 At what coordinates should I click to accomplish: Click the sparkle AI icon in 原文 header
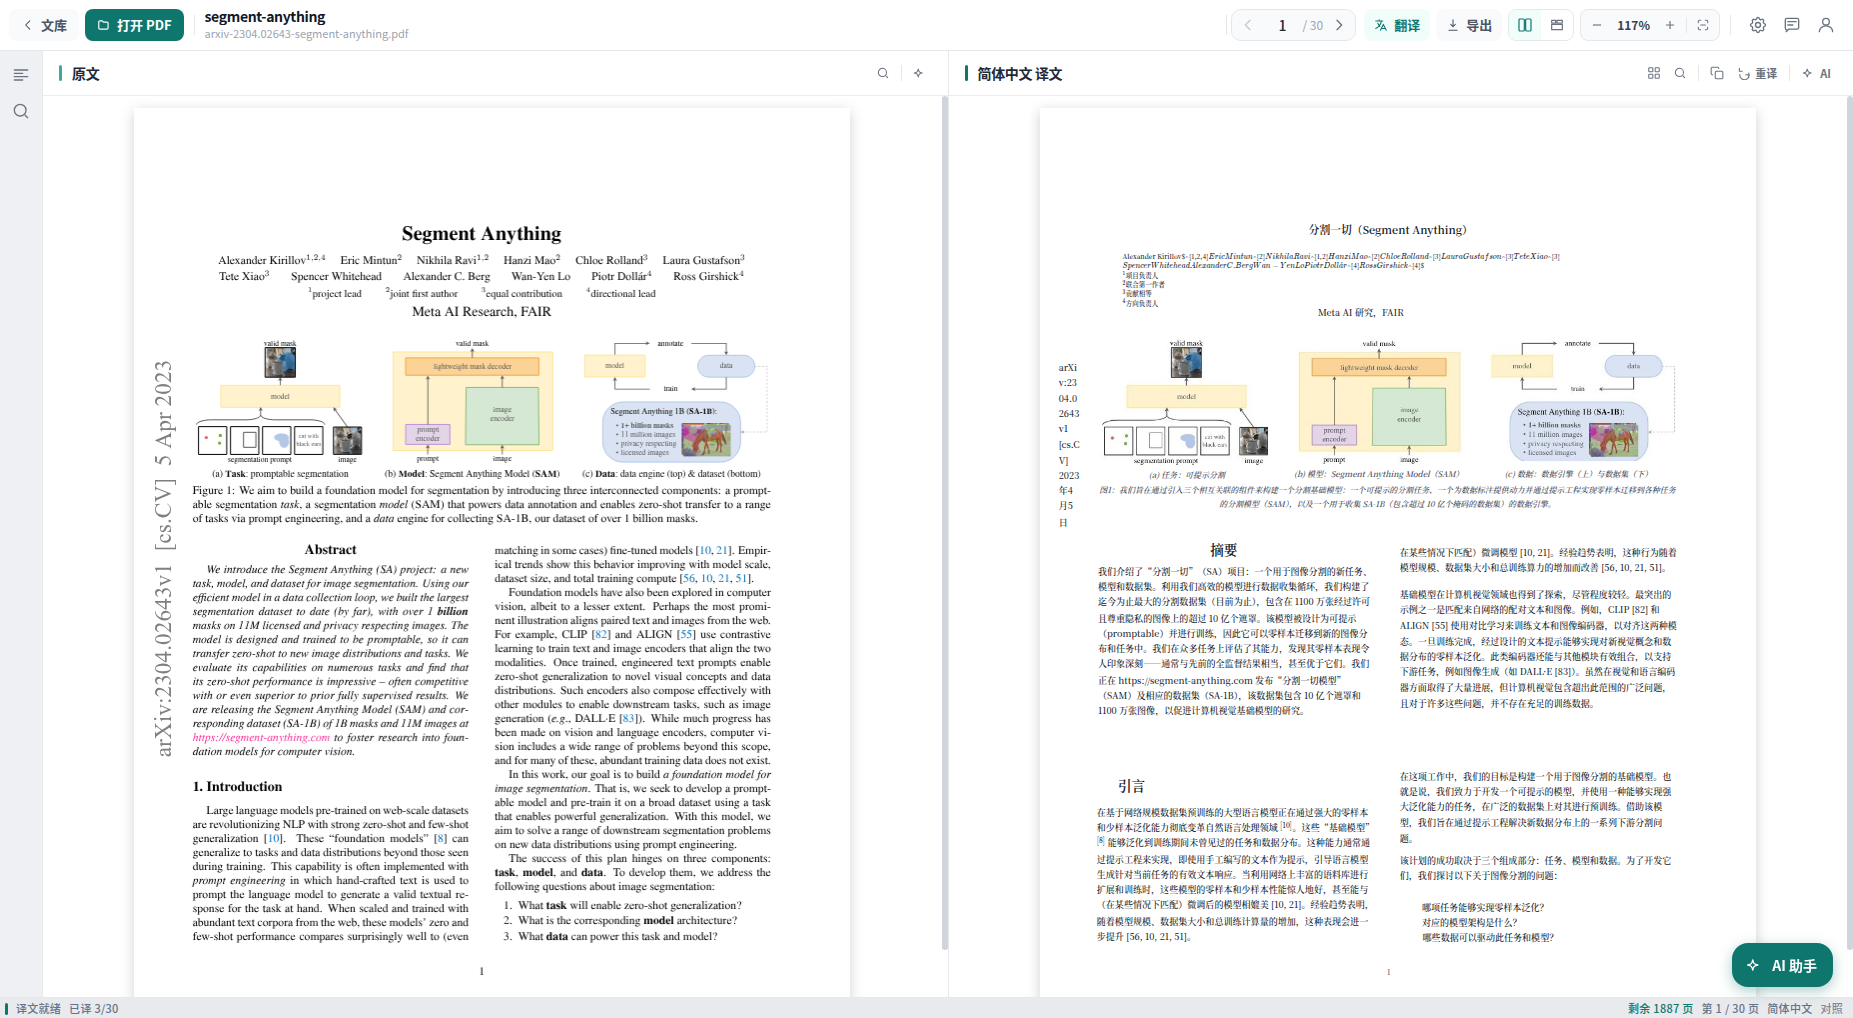(x=918, y=73)
